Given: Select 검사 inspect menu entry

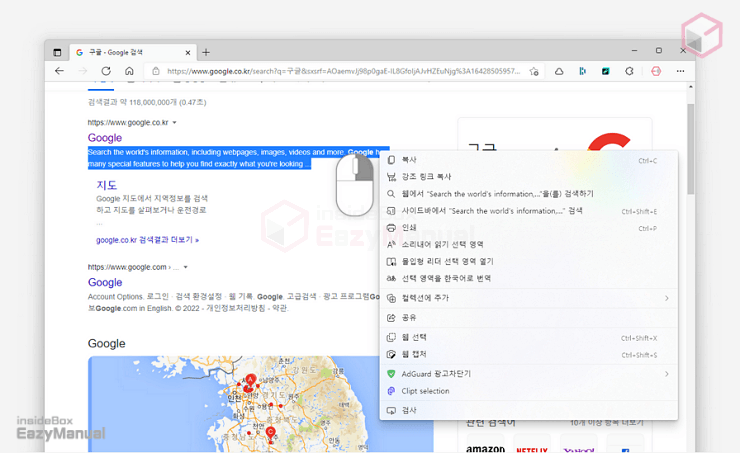Looking at the screenshot, I should coord(529,411).
